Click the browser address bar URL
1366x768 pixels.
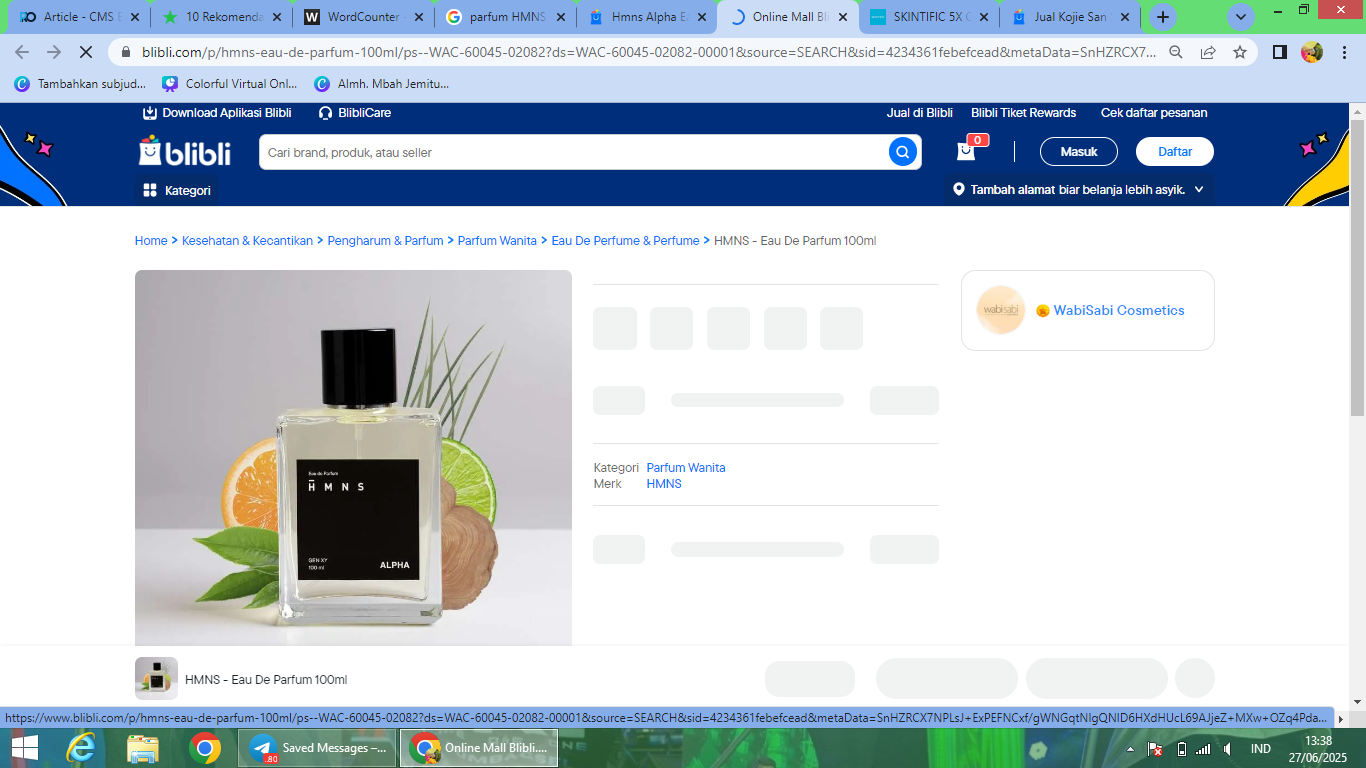[649, 52]
